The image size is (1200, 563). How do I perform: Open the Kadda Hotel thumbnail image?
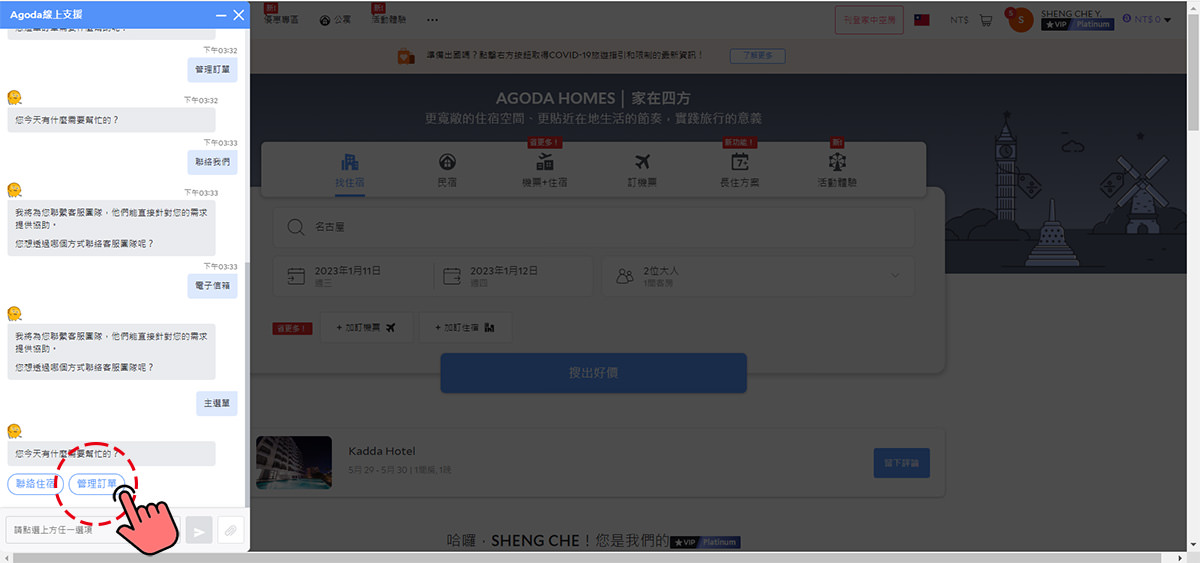[x=294, y=462]
